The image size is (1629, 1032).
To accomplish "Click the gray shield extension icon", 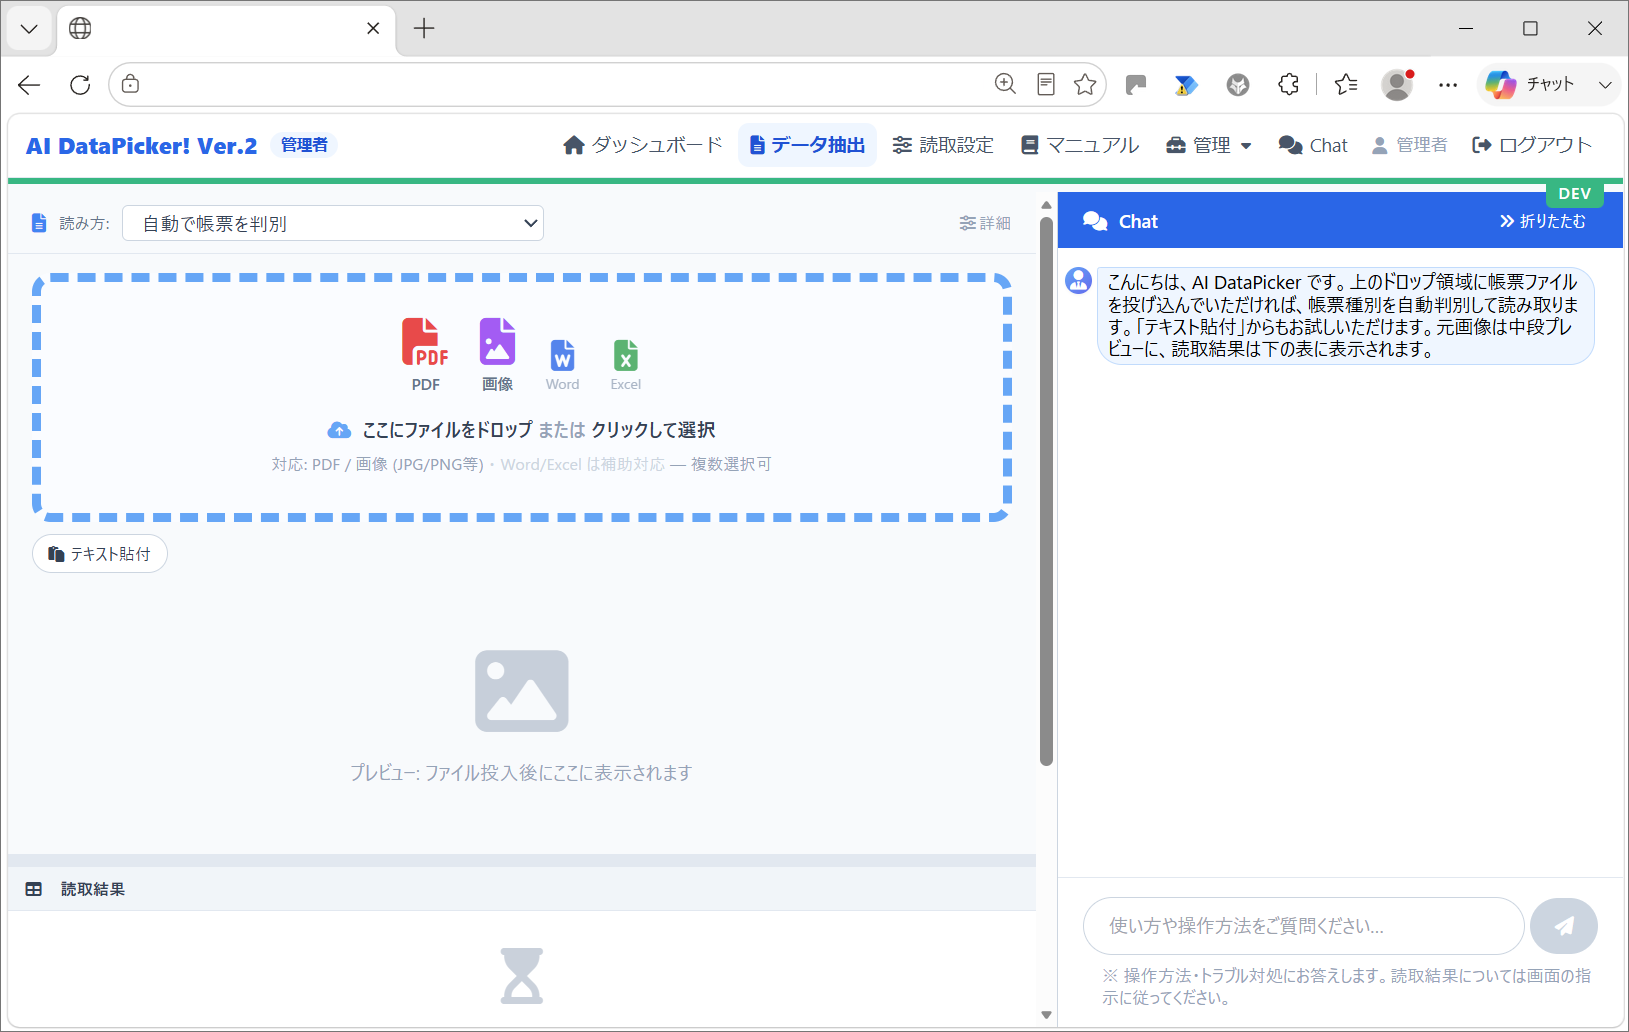I will pyautogui.click(x=1238, y=85).
